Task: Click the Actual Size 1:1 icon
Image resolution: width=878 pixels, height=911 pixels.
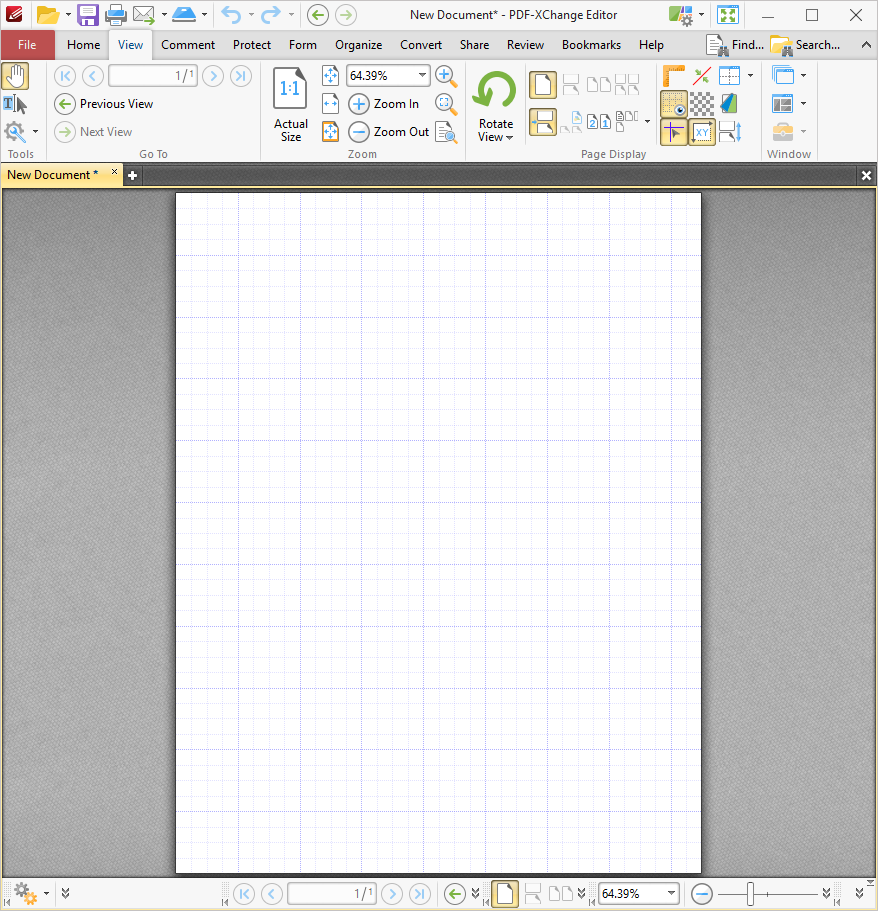Action: click(290, 90)
